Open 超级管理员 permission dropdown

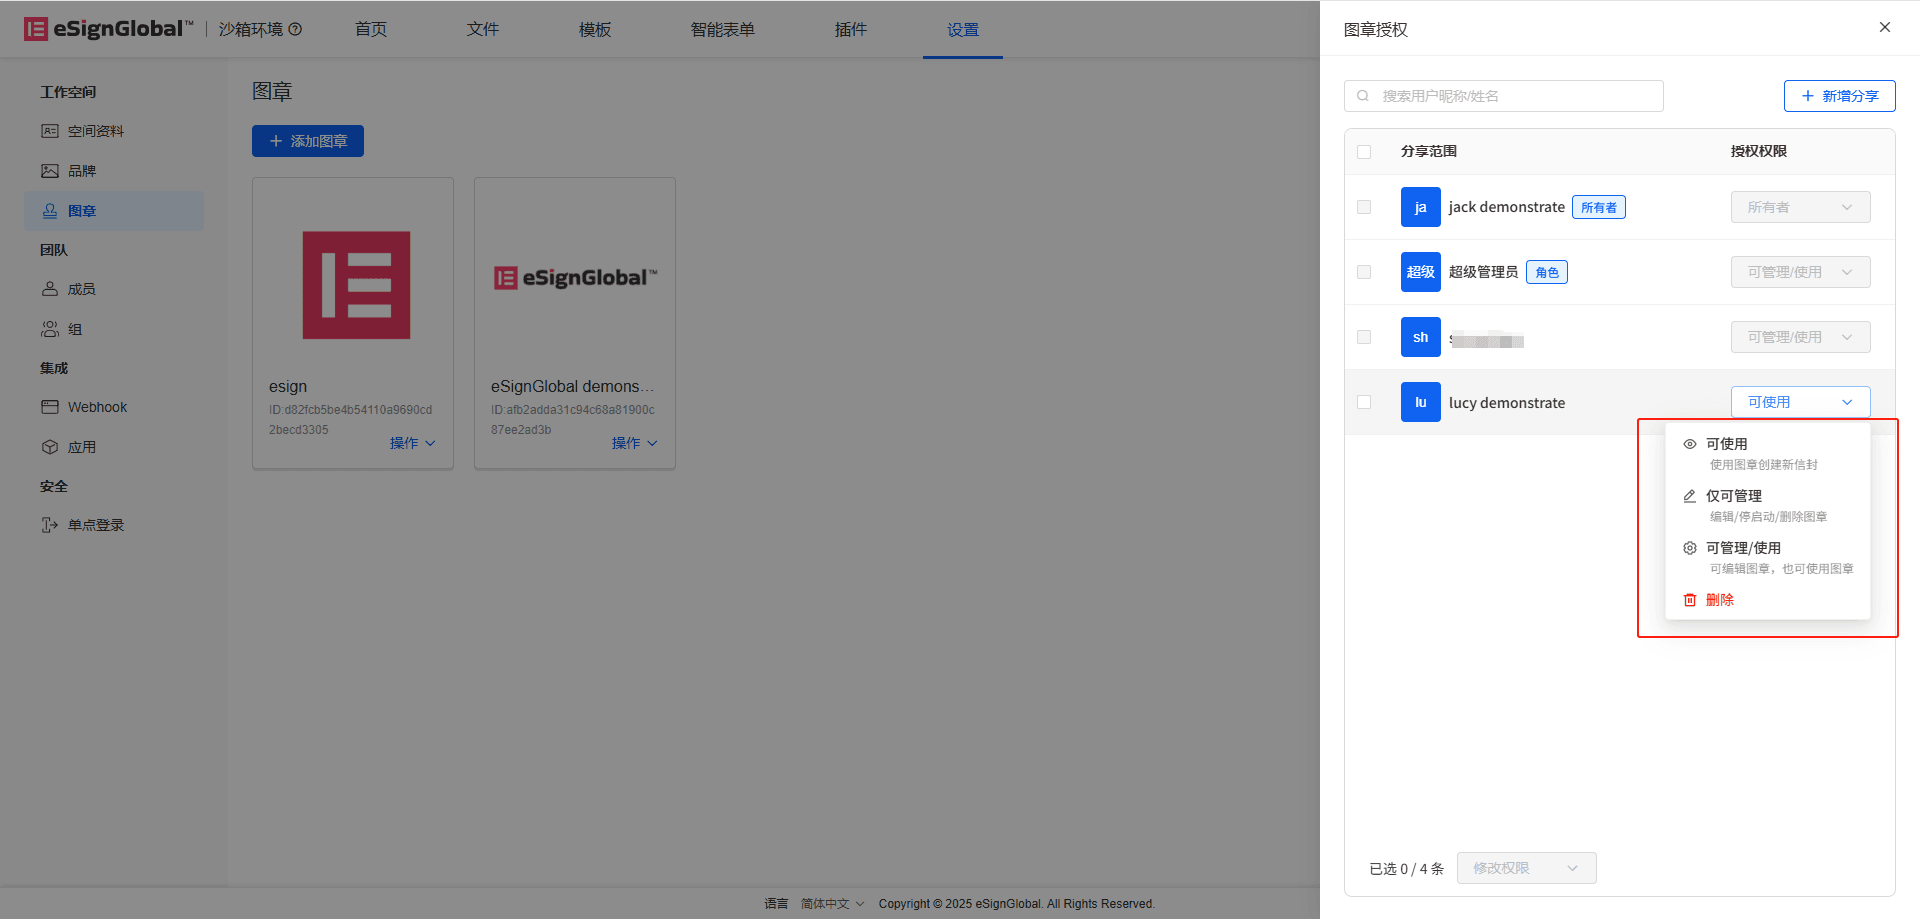coord(1800,272)
